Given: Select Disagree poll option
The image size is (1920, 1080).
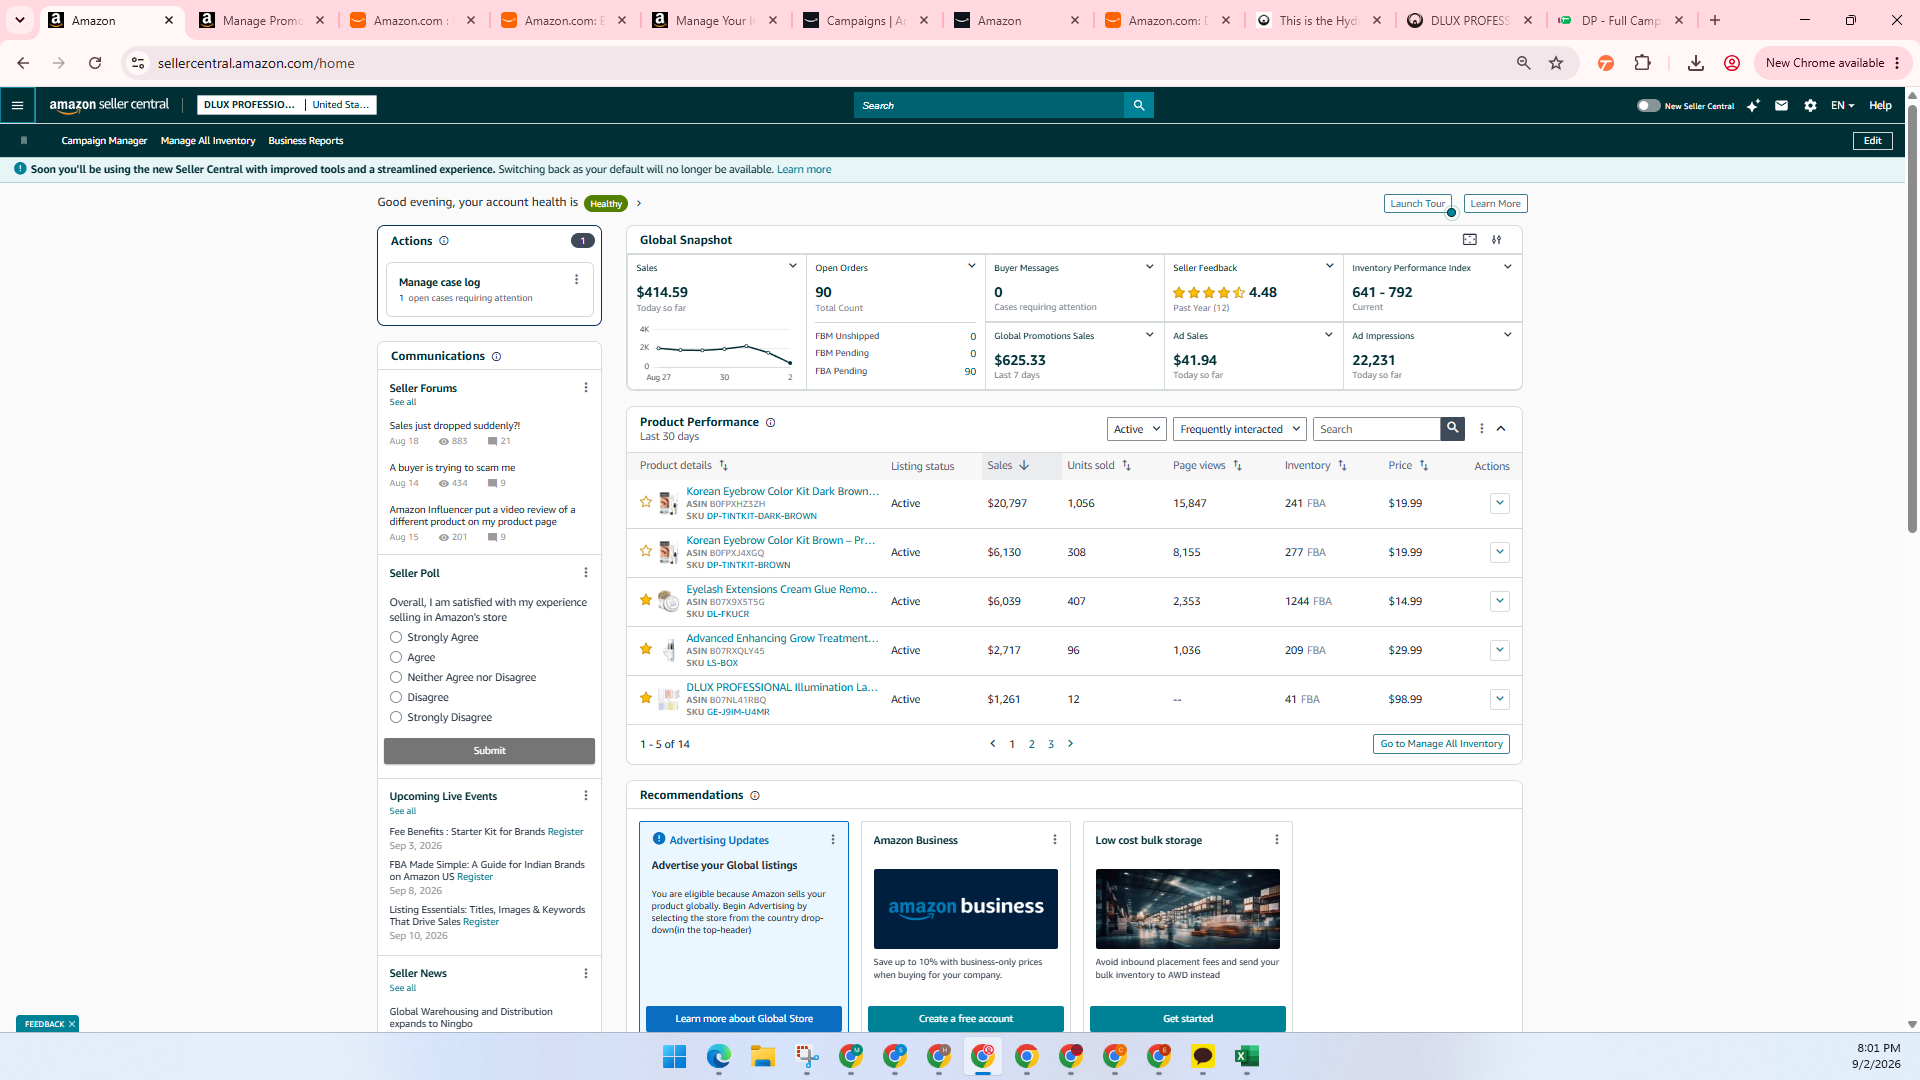Looking at the screenshot, I should [x=396, y=697].
